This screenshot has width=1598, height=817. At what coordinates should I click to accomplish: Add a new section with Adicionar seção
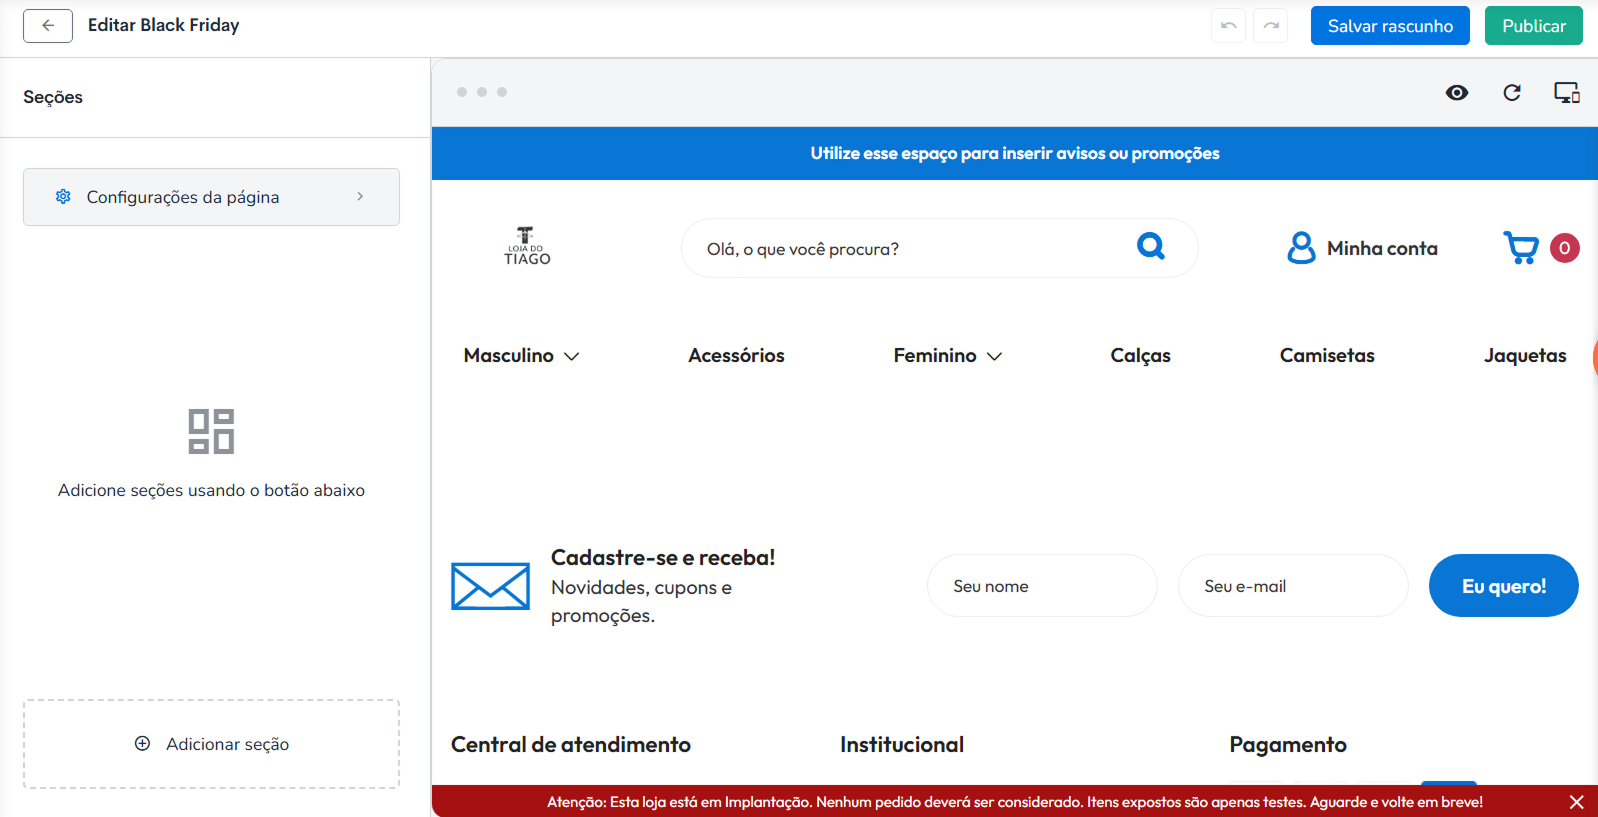211,744
